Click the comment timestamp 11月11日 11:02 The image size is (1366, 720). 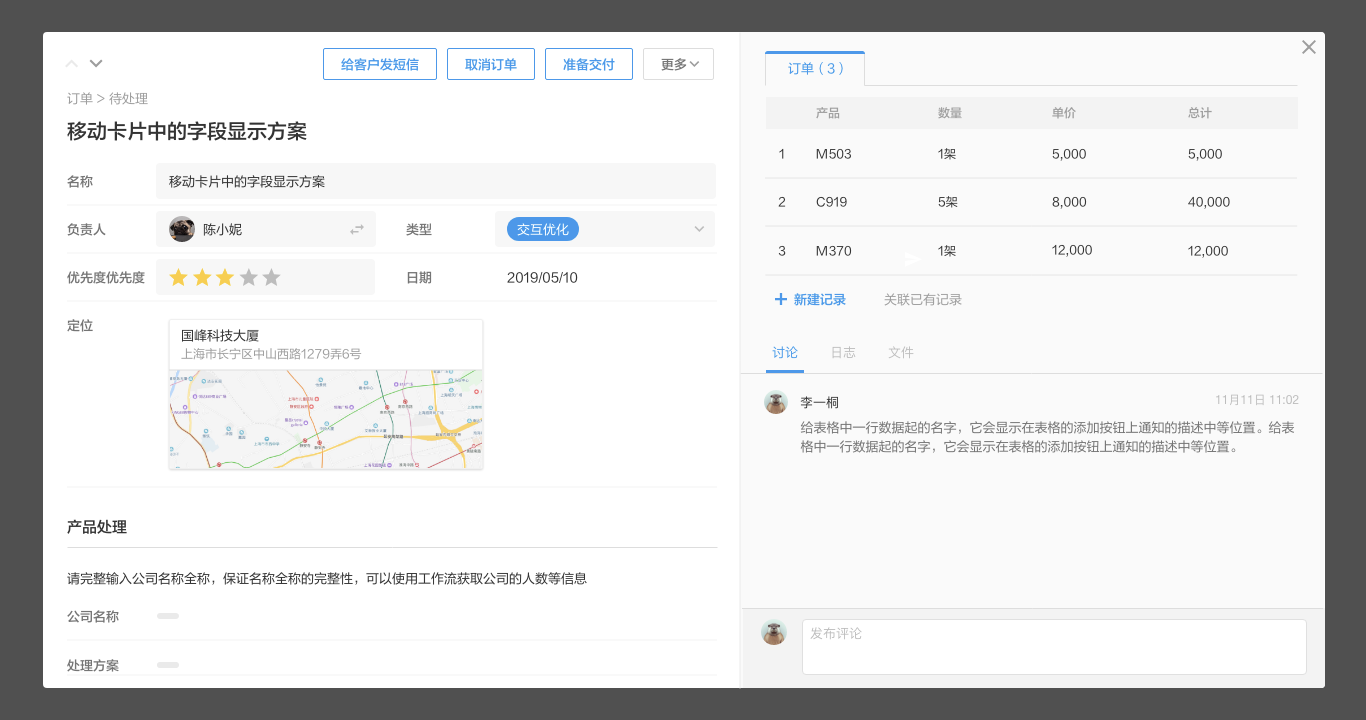coord(1257,400)
